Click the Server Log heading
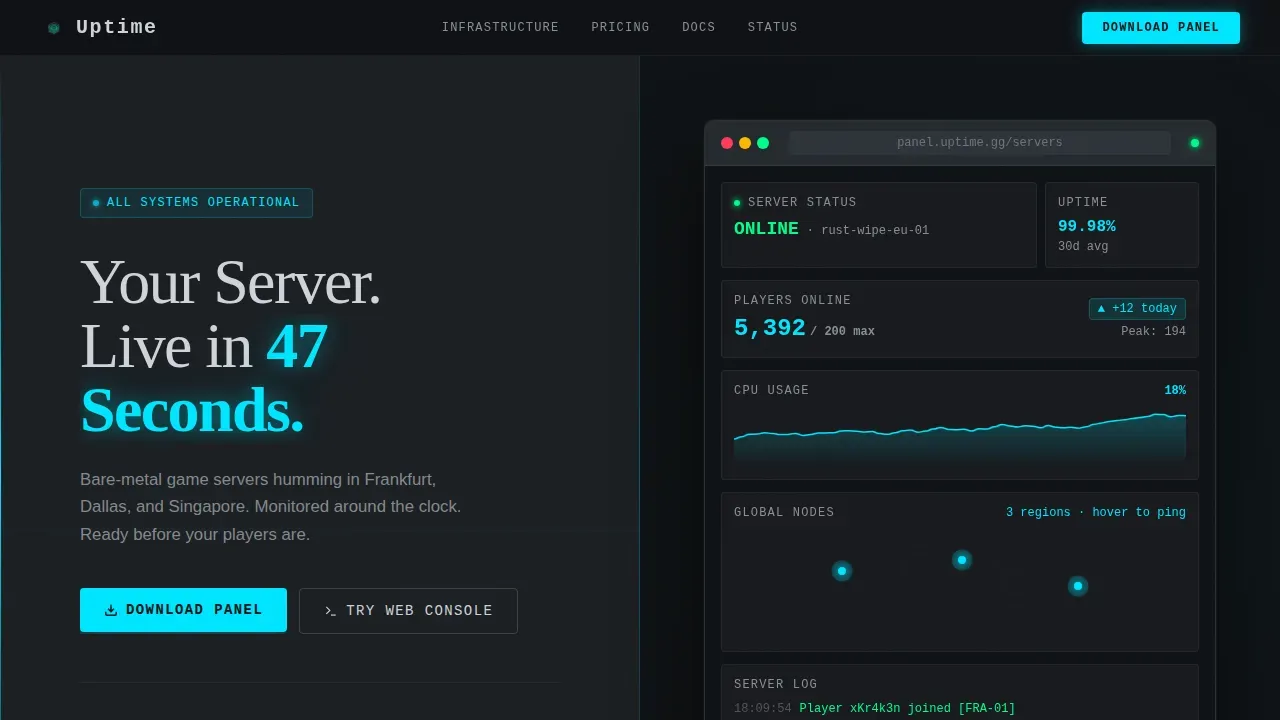Viewport: 1280px width, 720px height. pos(776,685)
